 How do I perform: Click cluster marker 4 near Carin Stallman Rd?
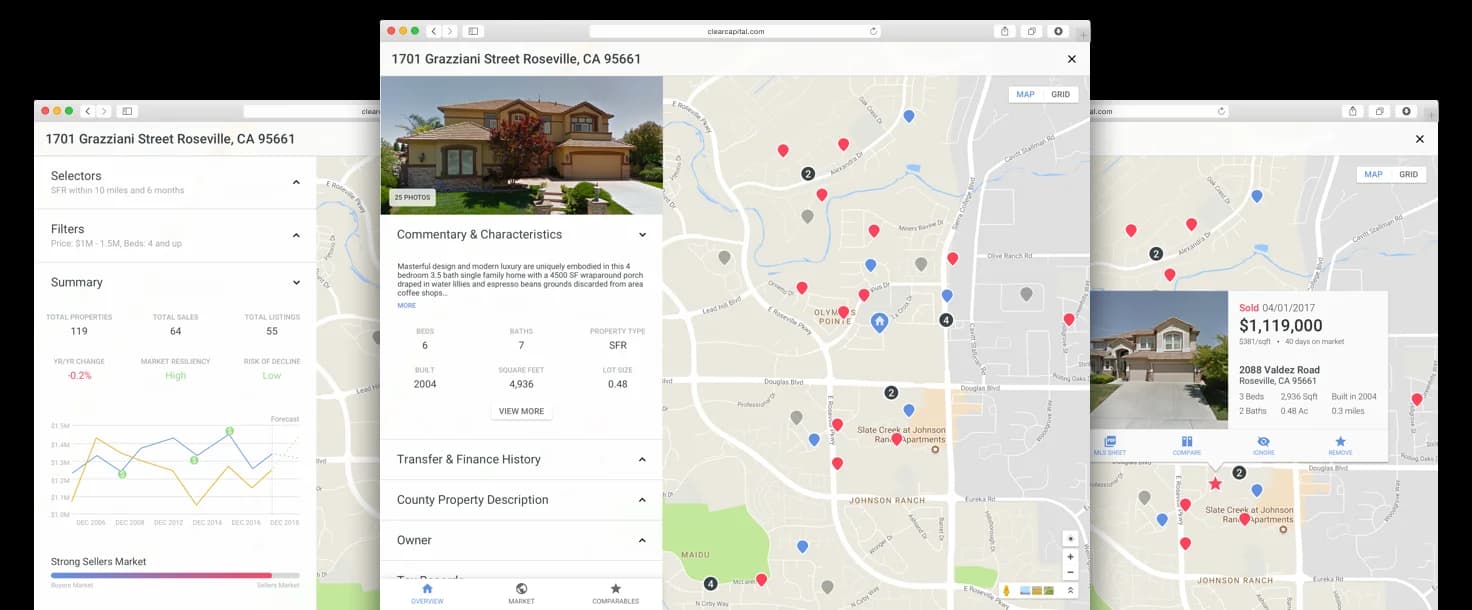(946, 320)
